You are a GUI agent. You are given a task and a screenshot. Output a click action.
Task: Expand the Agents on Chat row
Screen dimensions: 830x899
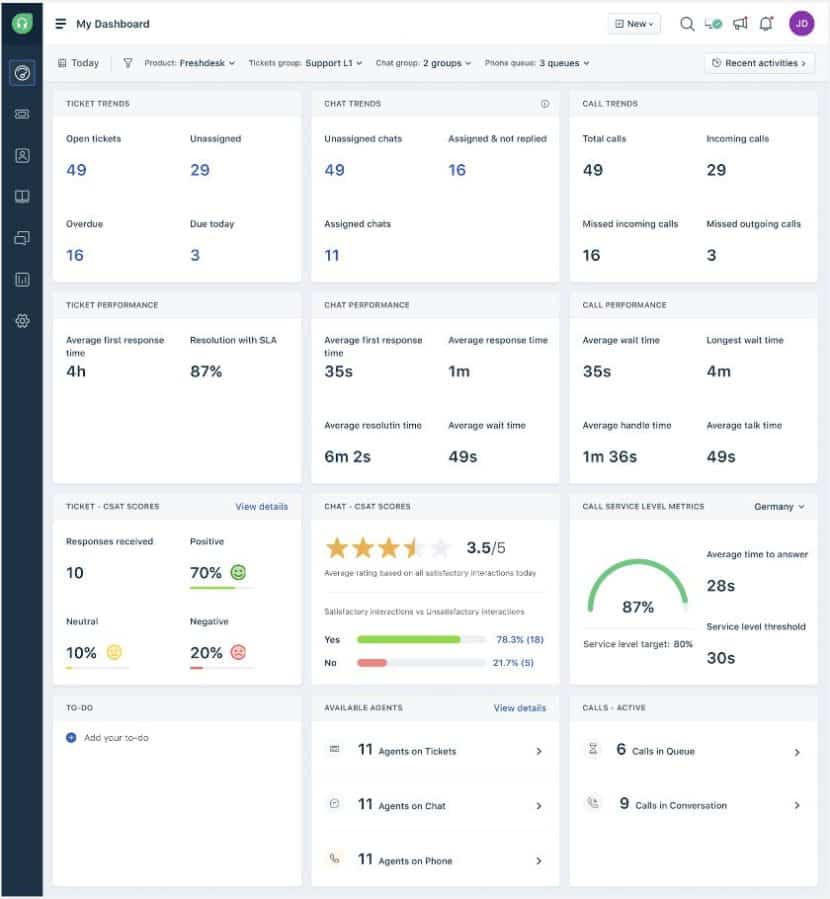(434, 805)
